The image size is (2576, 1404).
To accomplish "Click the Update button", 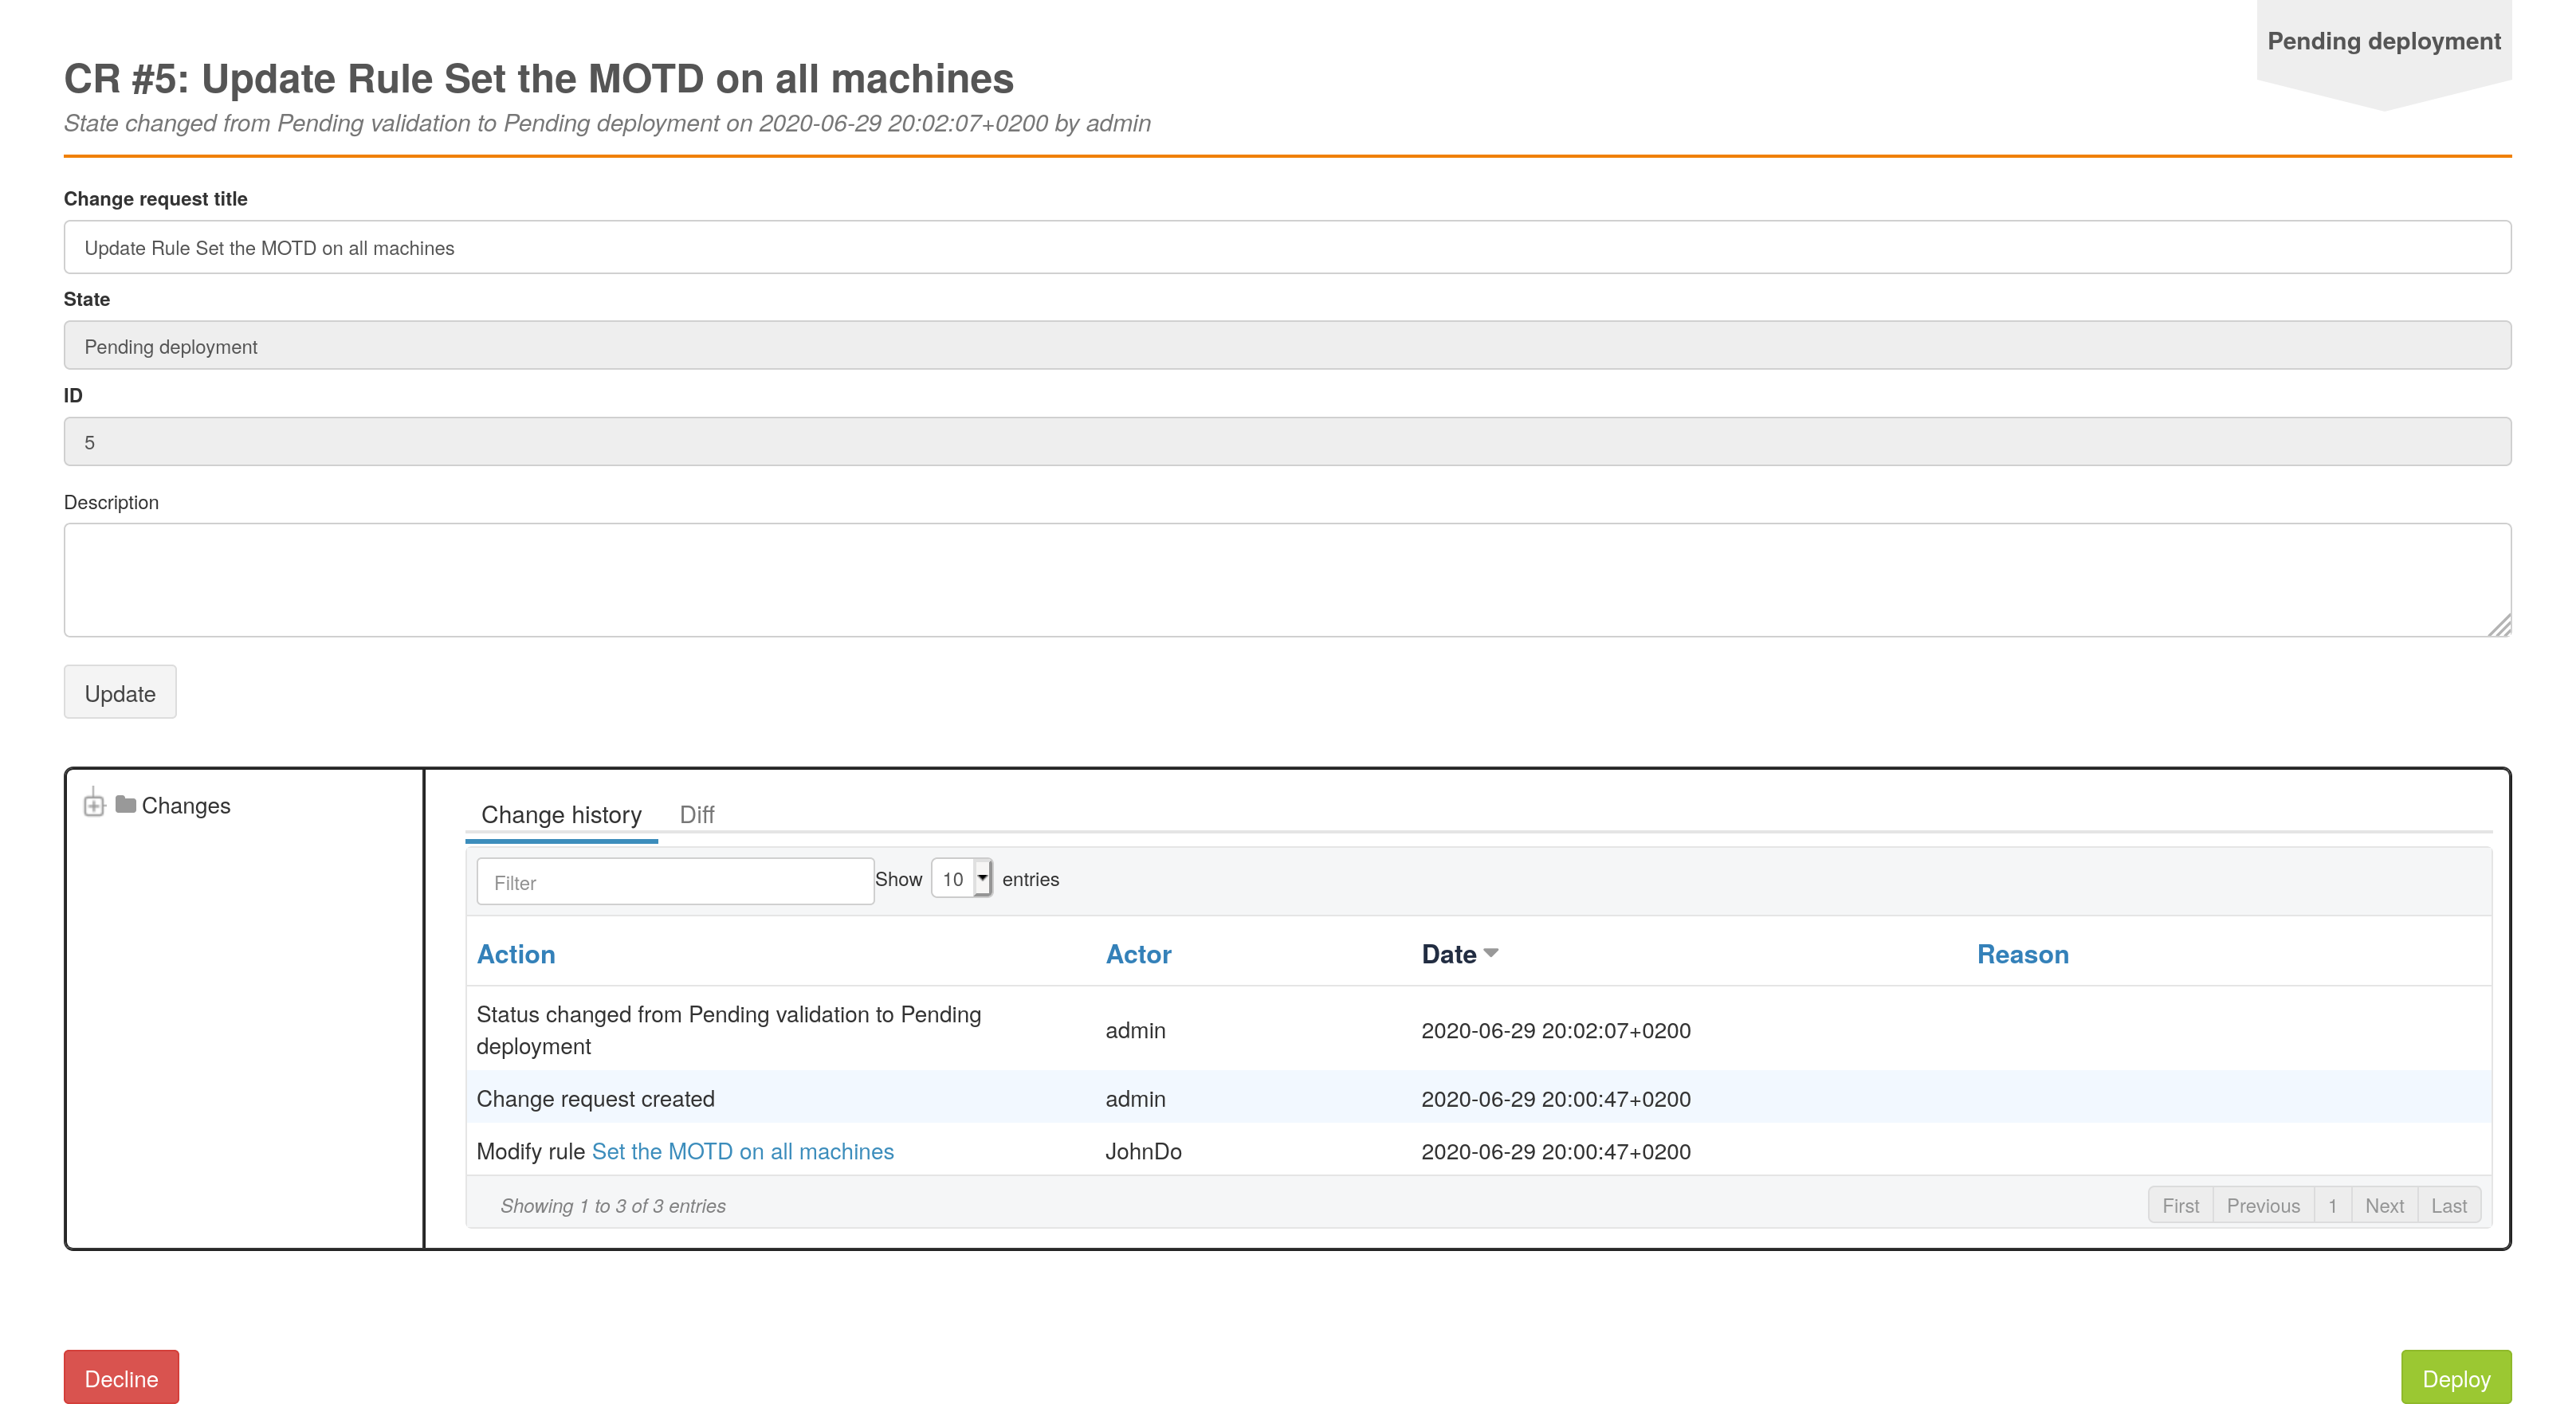I will [x=120, y=693].
